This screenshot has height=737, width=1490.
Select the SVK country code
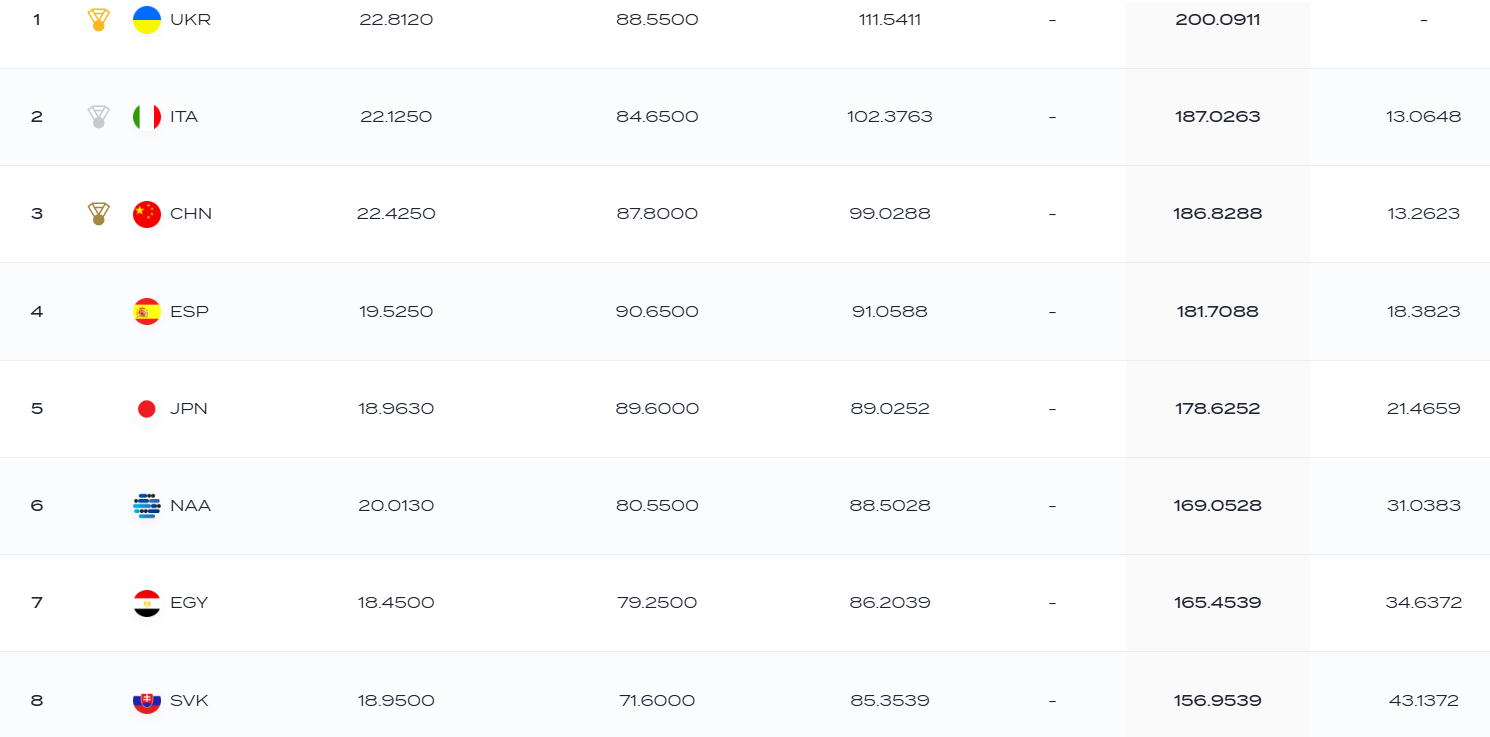[x=189, y=700]
